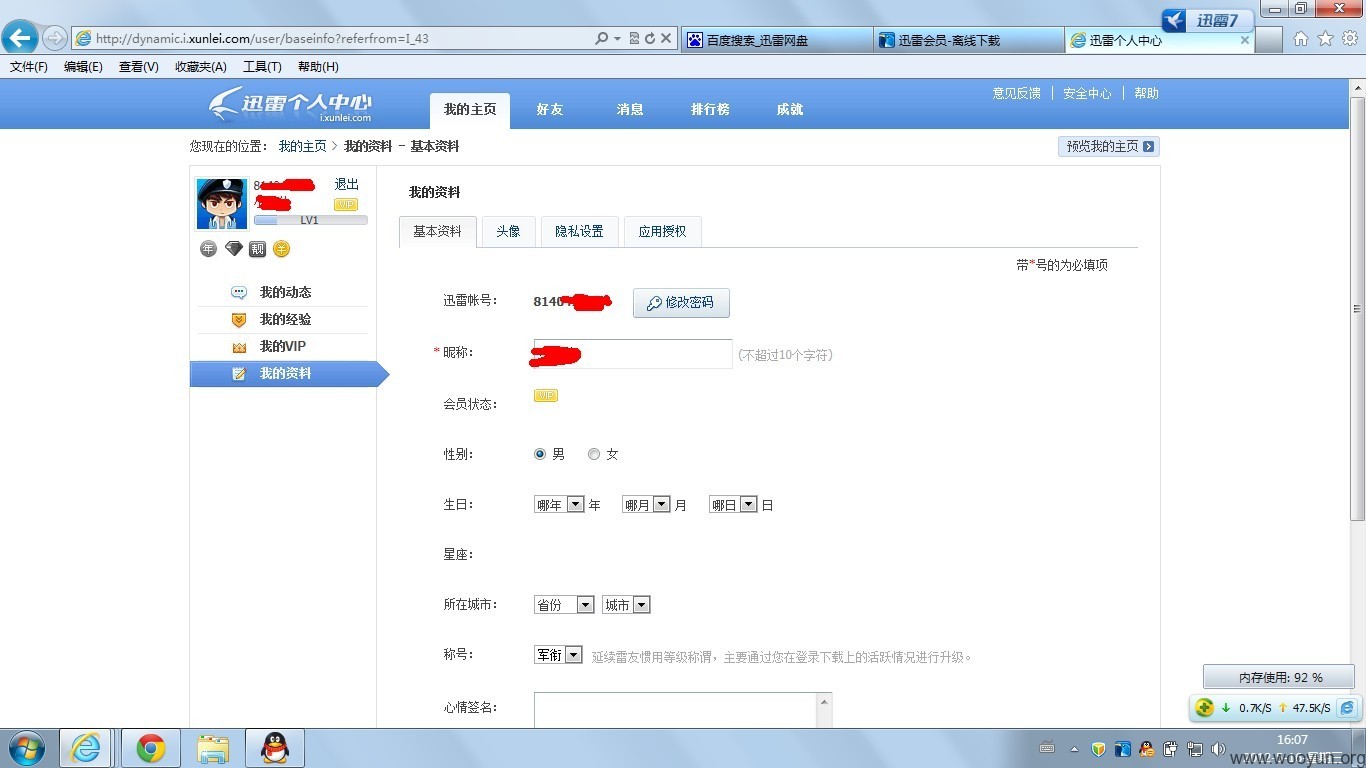The height and width of the screenshot is (768, 1366).
Task: Click the address bar search magnifier icon
Action: click(601, 39)
